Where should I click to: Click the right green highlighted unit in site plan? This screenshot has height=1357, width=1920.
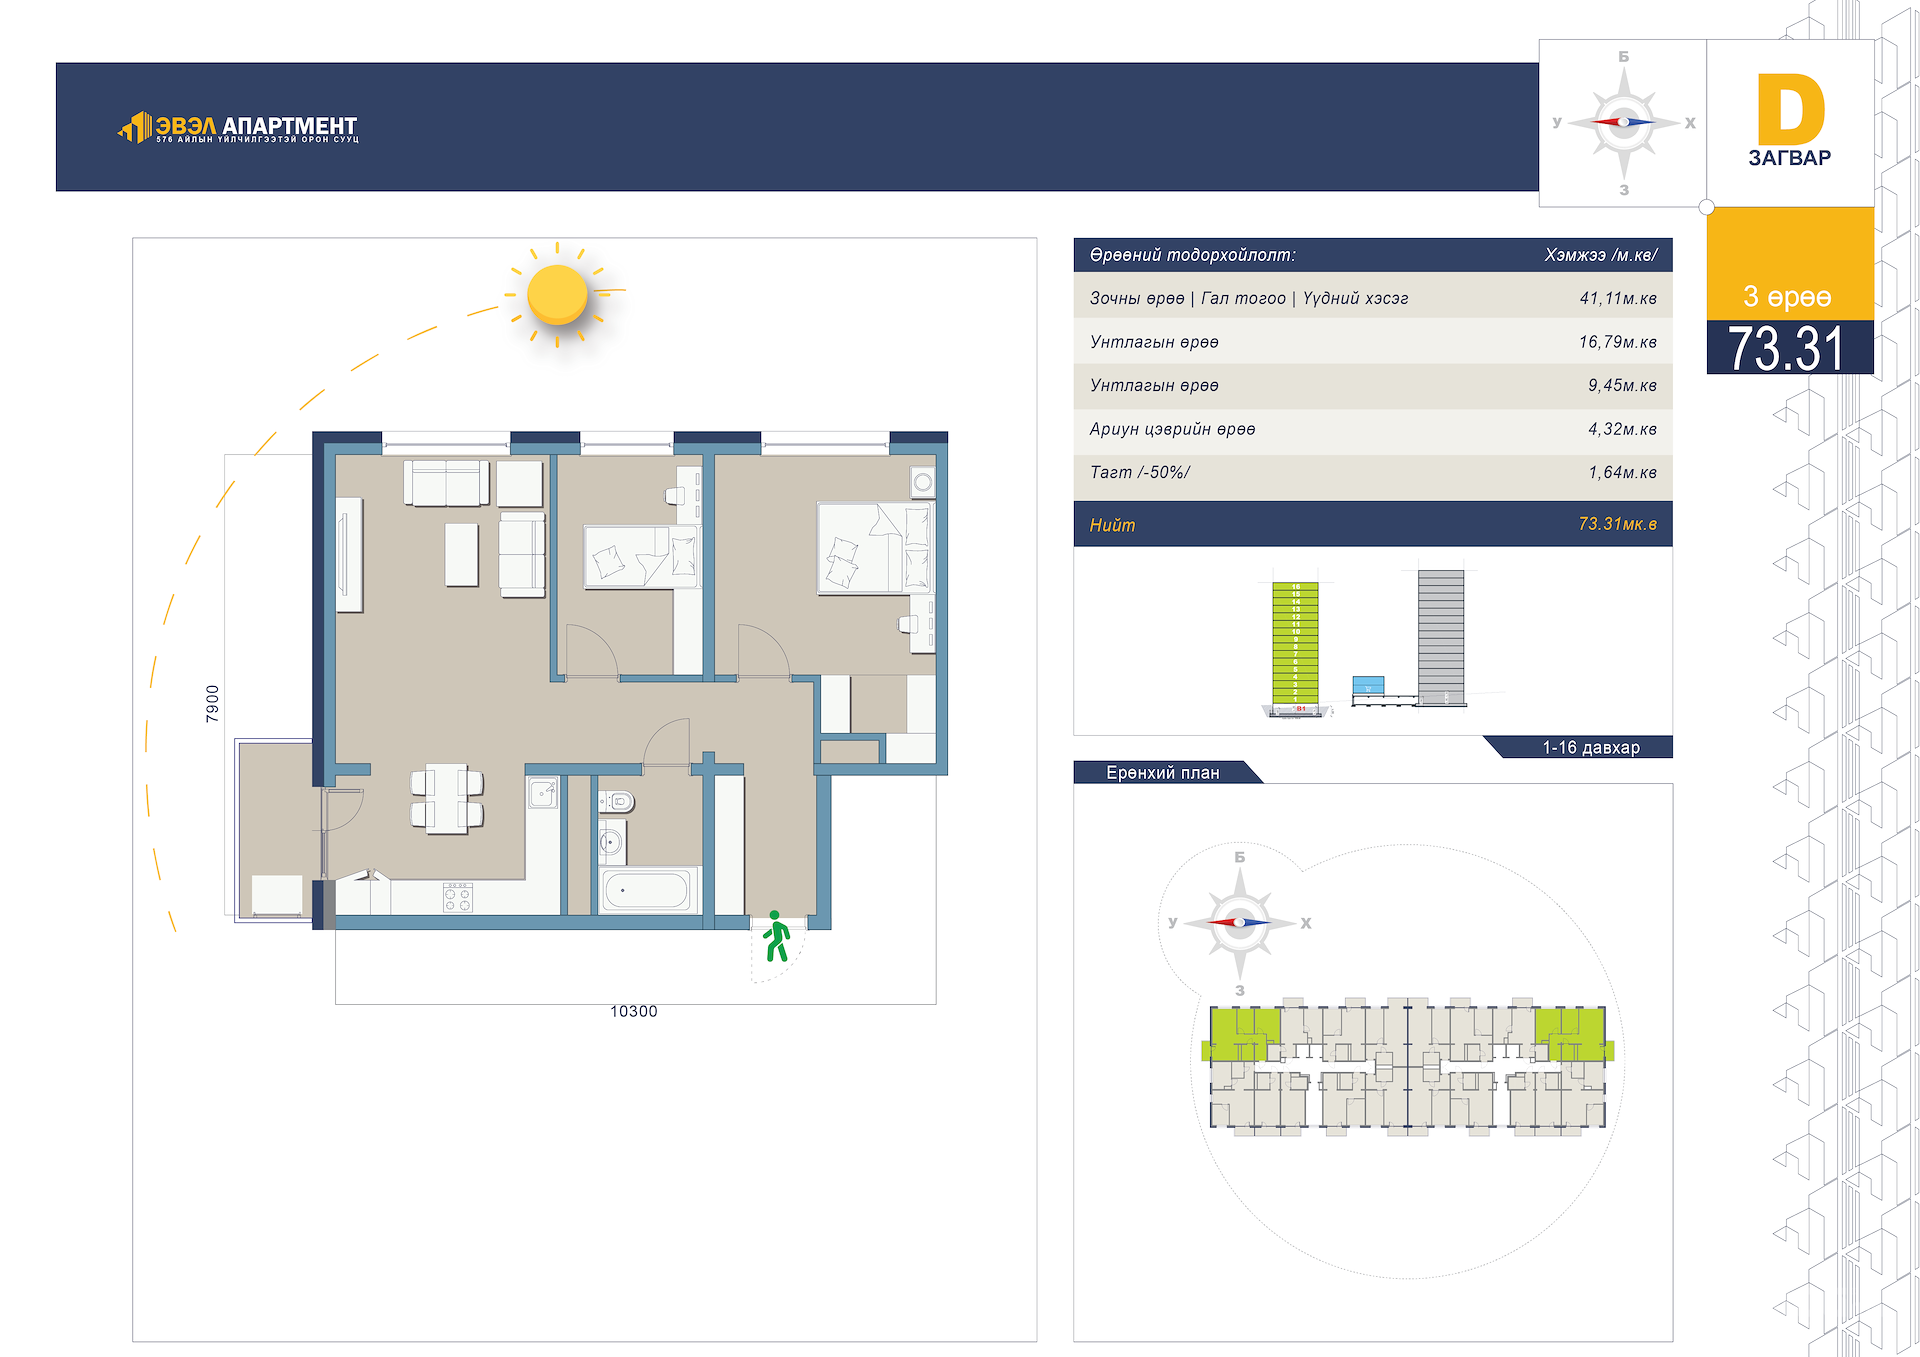point(1573,1034)
